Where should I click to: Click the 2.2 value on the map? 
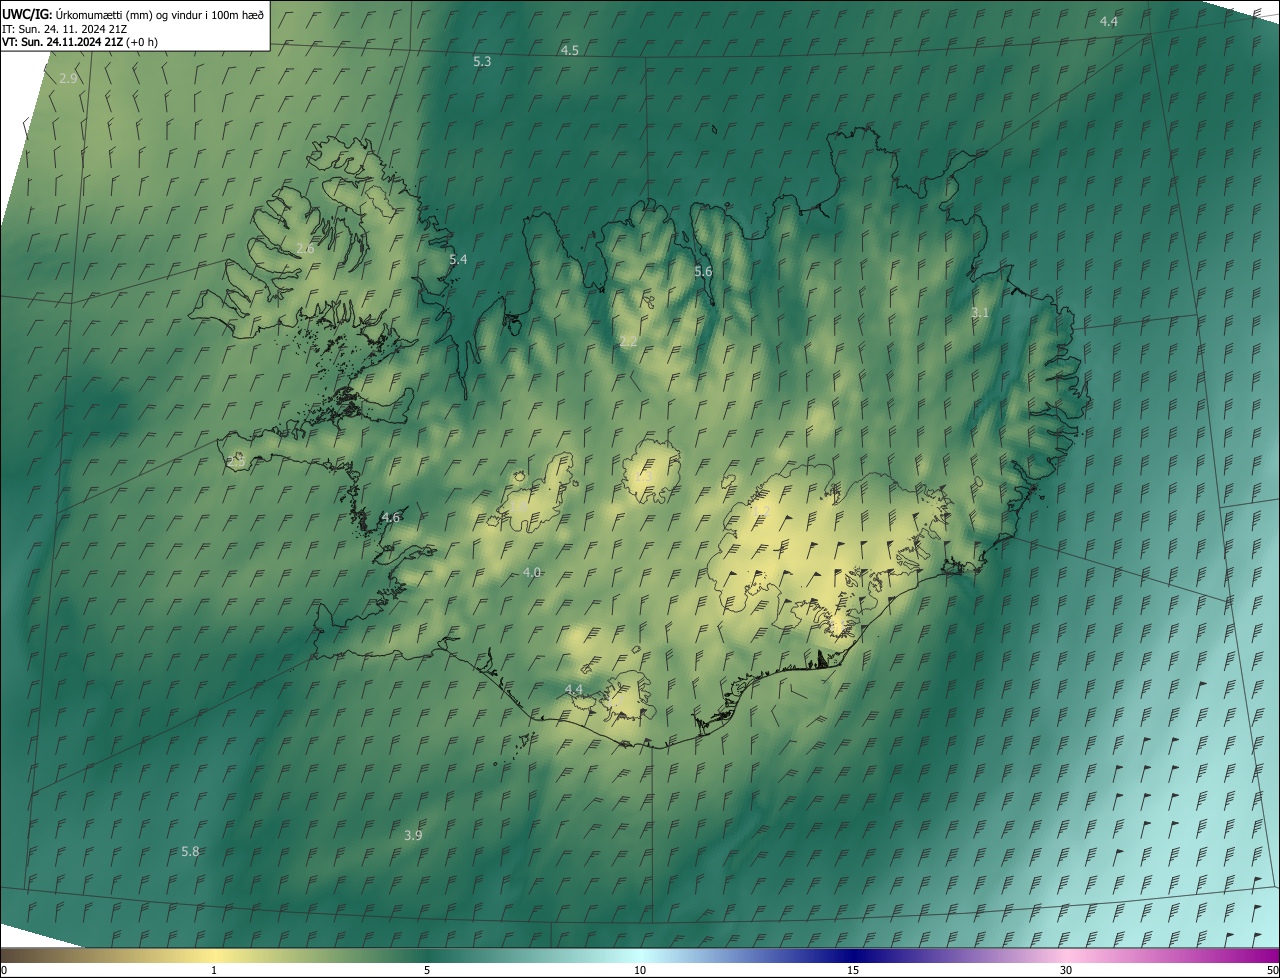tap(628, 342)
